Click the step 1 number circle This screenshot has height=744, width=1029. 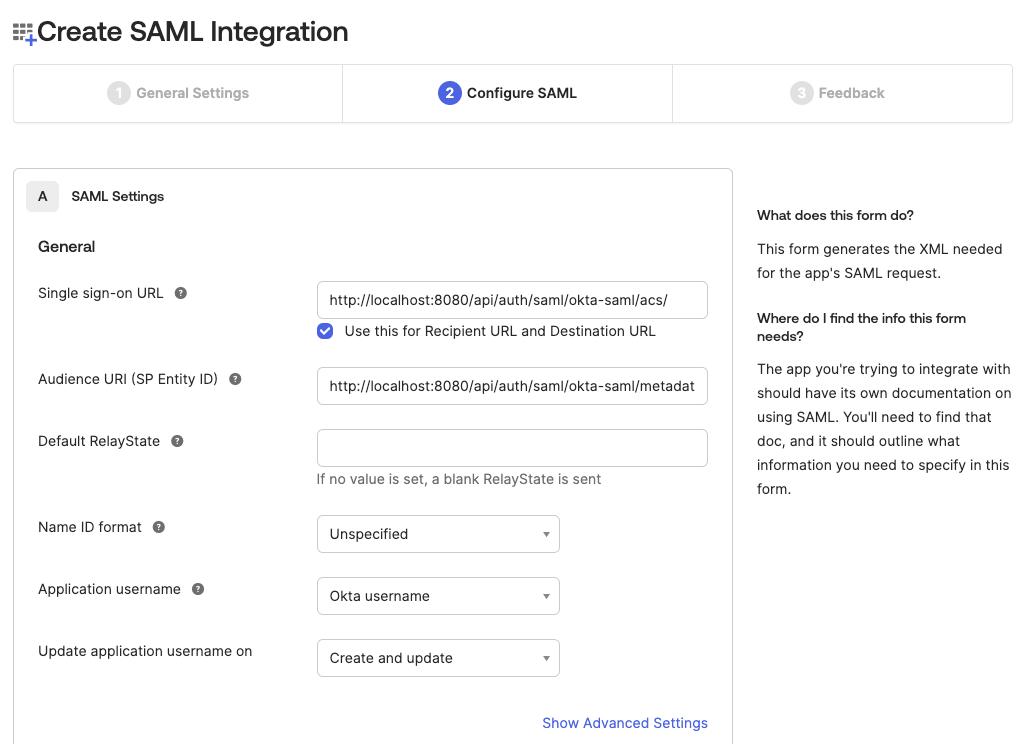[x=119, y=93]
